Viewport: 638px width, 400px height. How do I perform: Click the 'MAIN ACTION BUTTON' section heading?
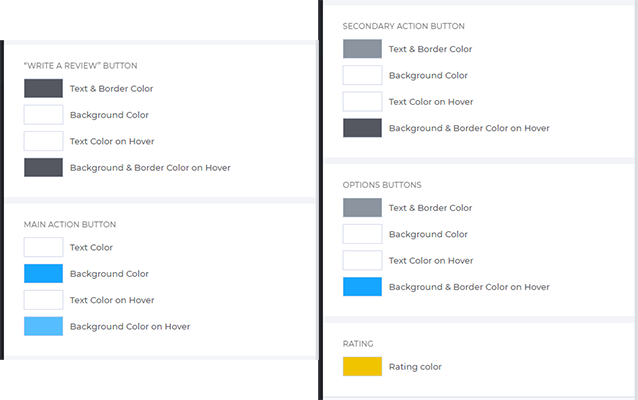[x=70, y=224]
